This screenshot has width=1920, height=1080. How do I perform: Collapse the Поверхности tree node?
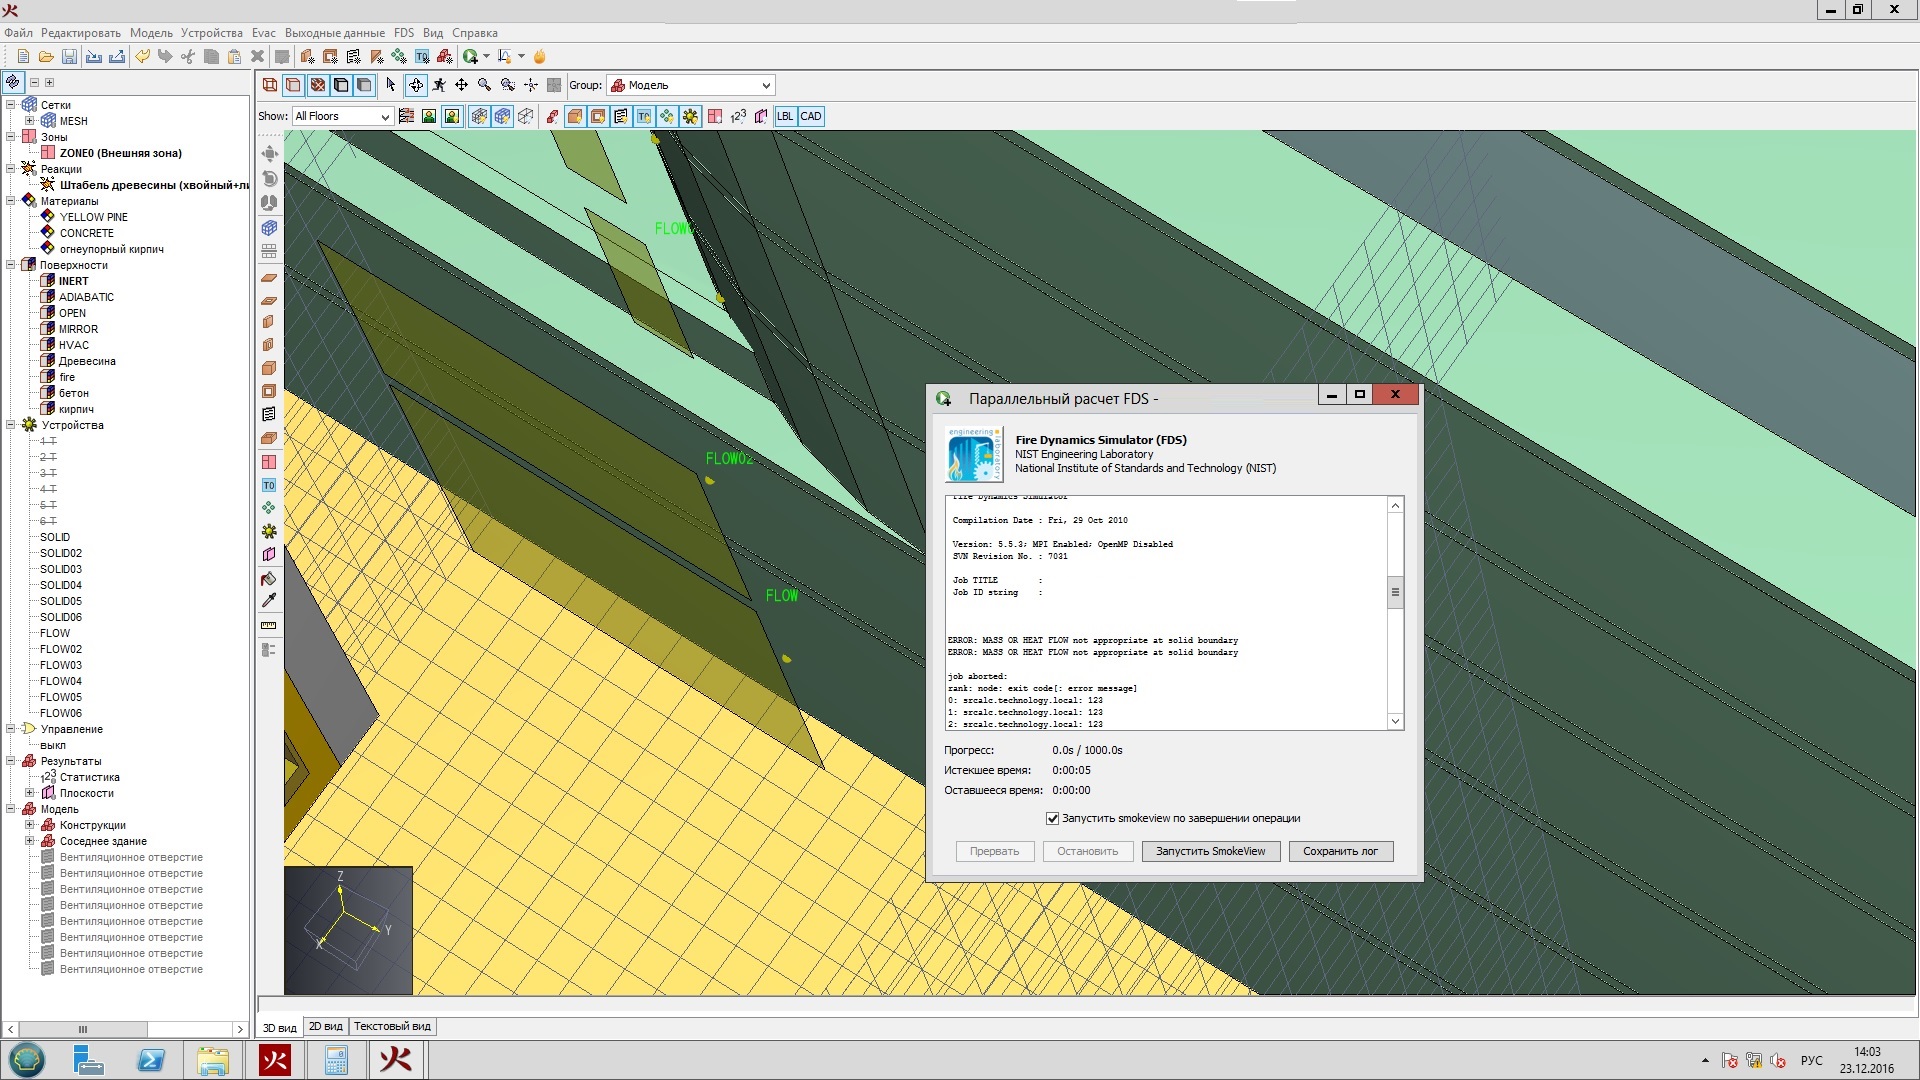[x=11, y=265]
